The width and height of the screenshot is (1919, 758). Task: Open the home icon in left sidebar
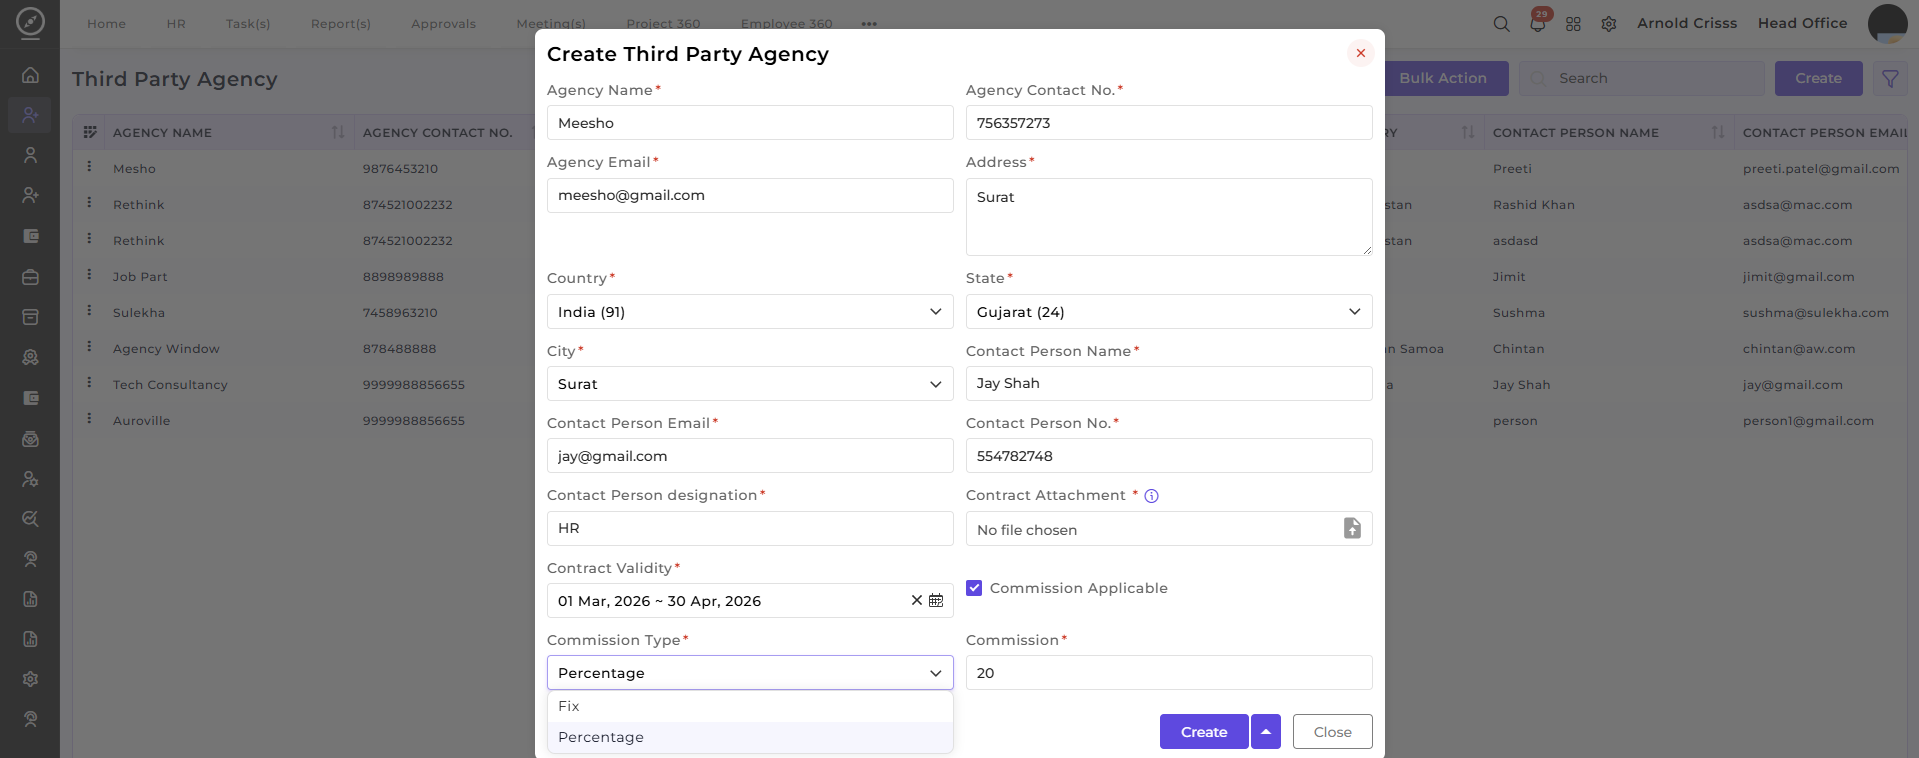click(30, 75)
